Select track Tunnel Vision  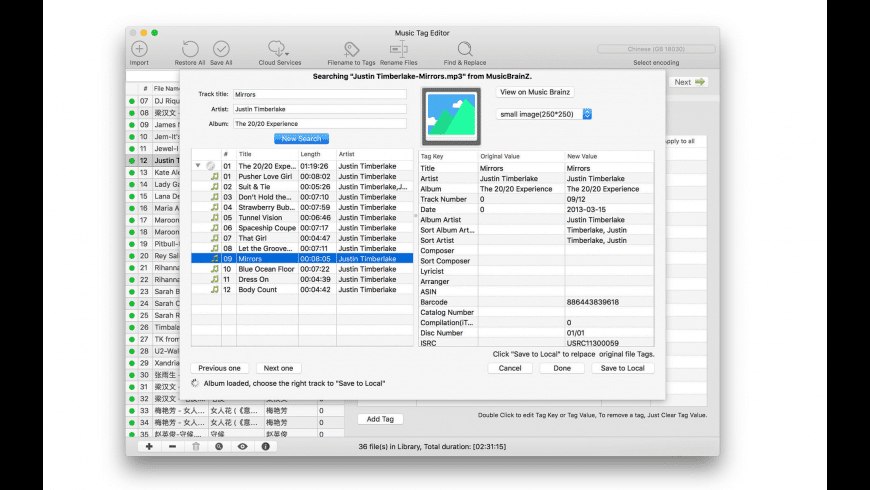coord(302,218)
